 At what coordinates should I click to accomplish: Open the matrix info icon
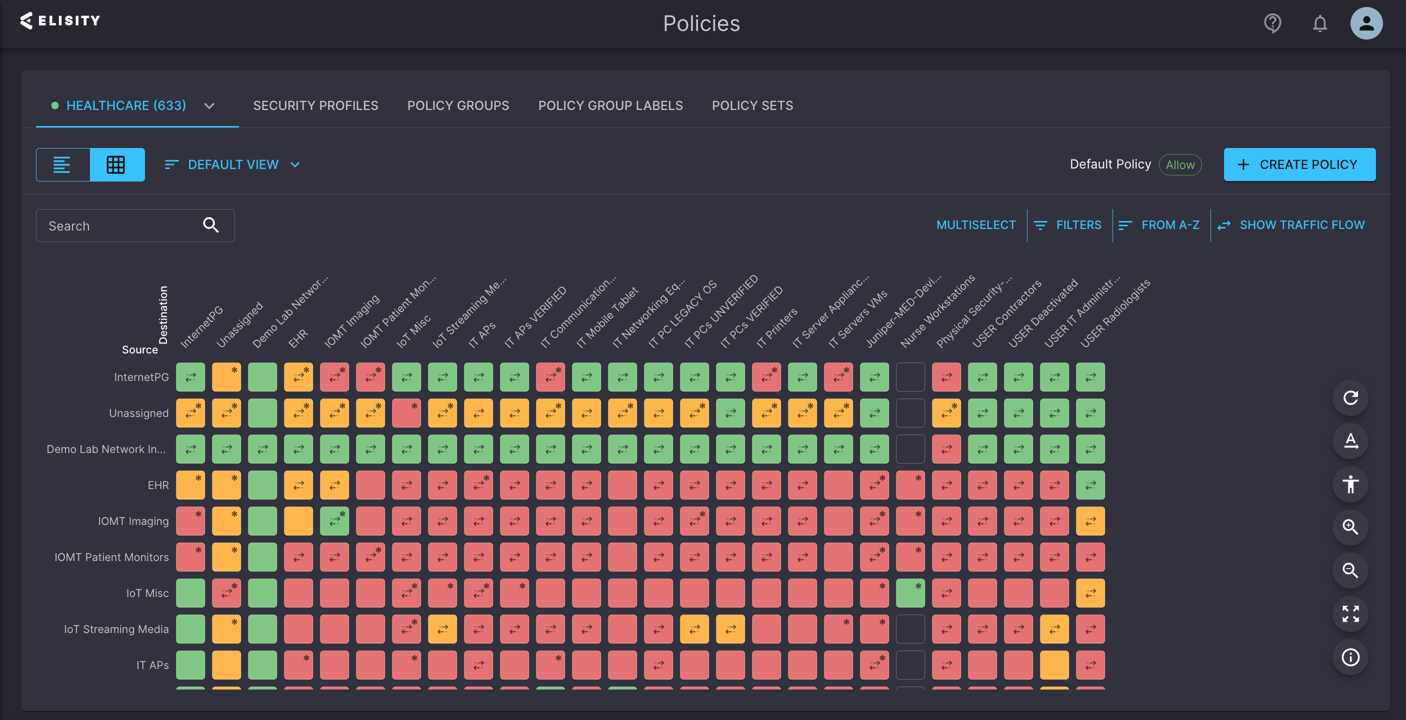tap(1350, 657)
